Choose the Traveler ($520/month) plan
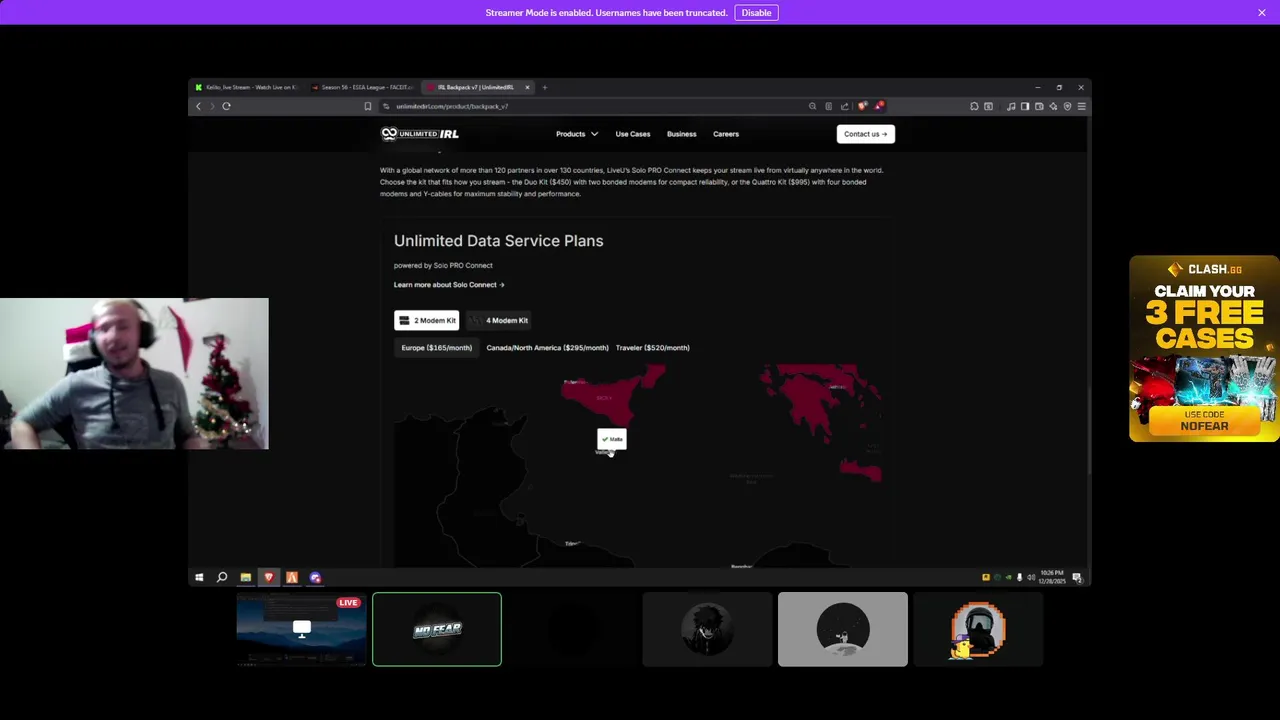Image resolution: width=1280 pixels, height=720 pixels. [x=652, y=348]
